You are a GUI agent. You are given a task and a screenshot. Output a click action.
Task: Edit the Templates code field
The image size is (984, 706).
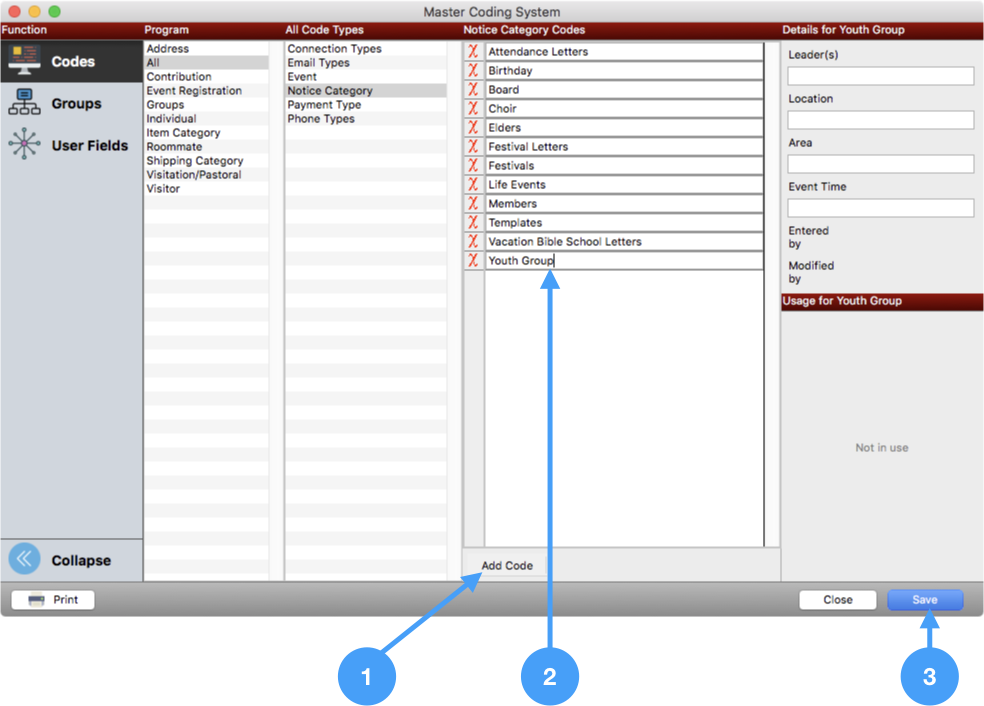[x=624, y=222]
